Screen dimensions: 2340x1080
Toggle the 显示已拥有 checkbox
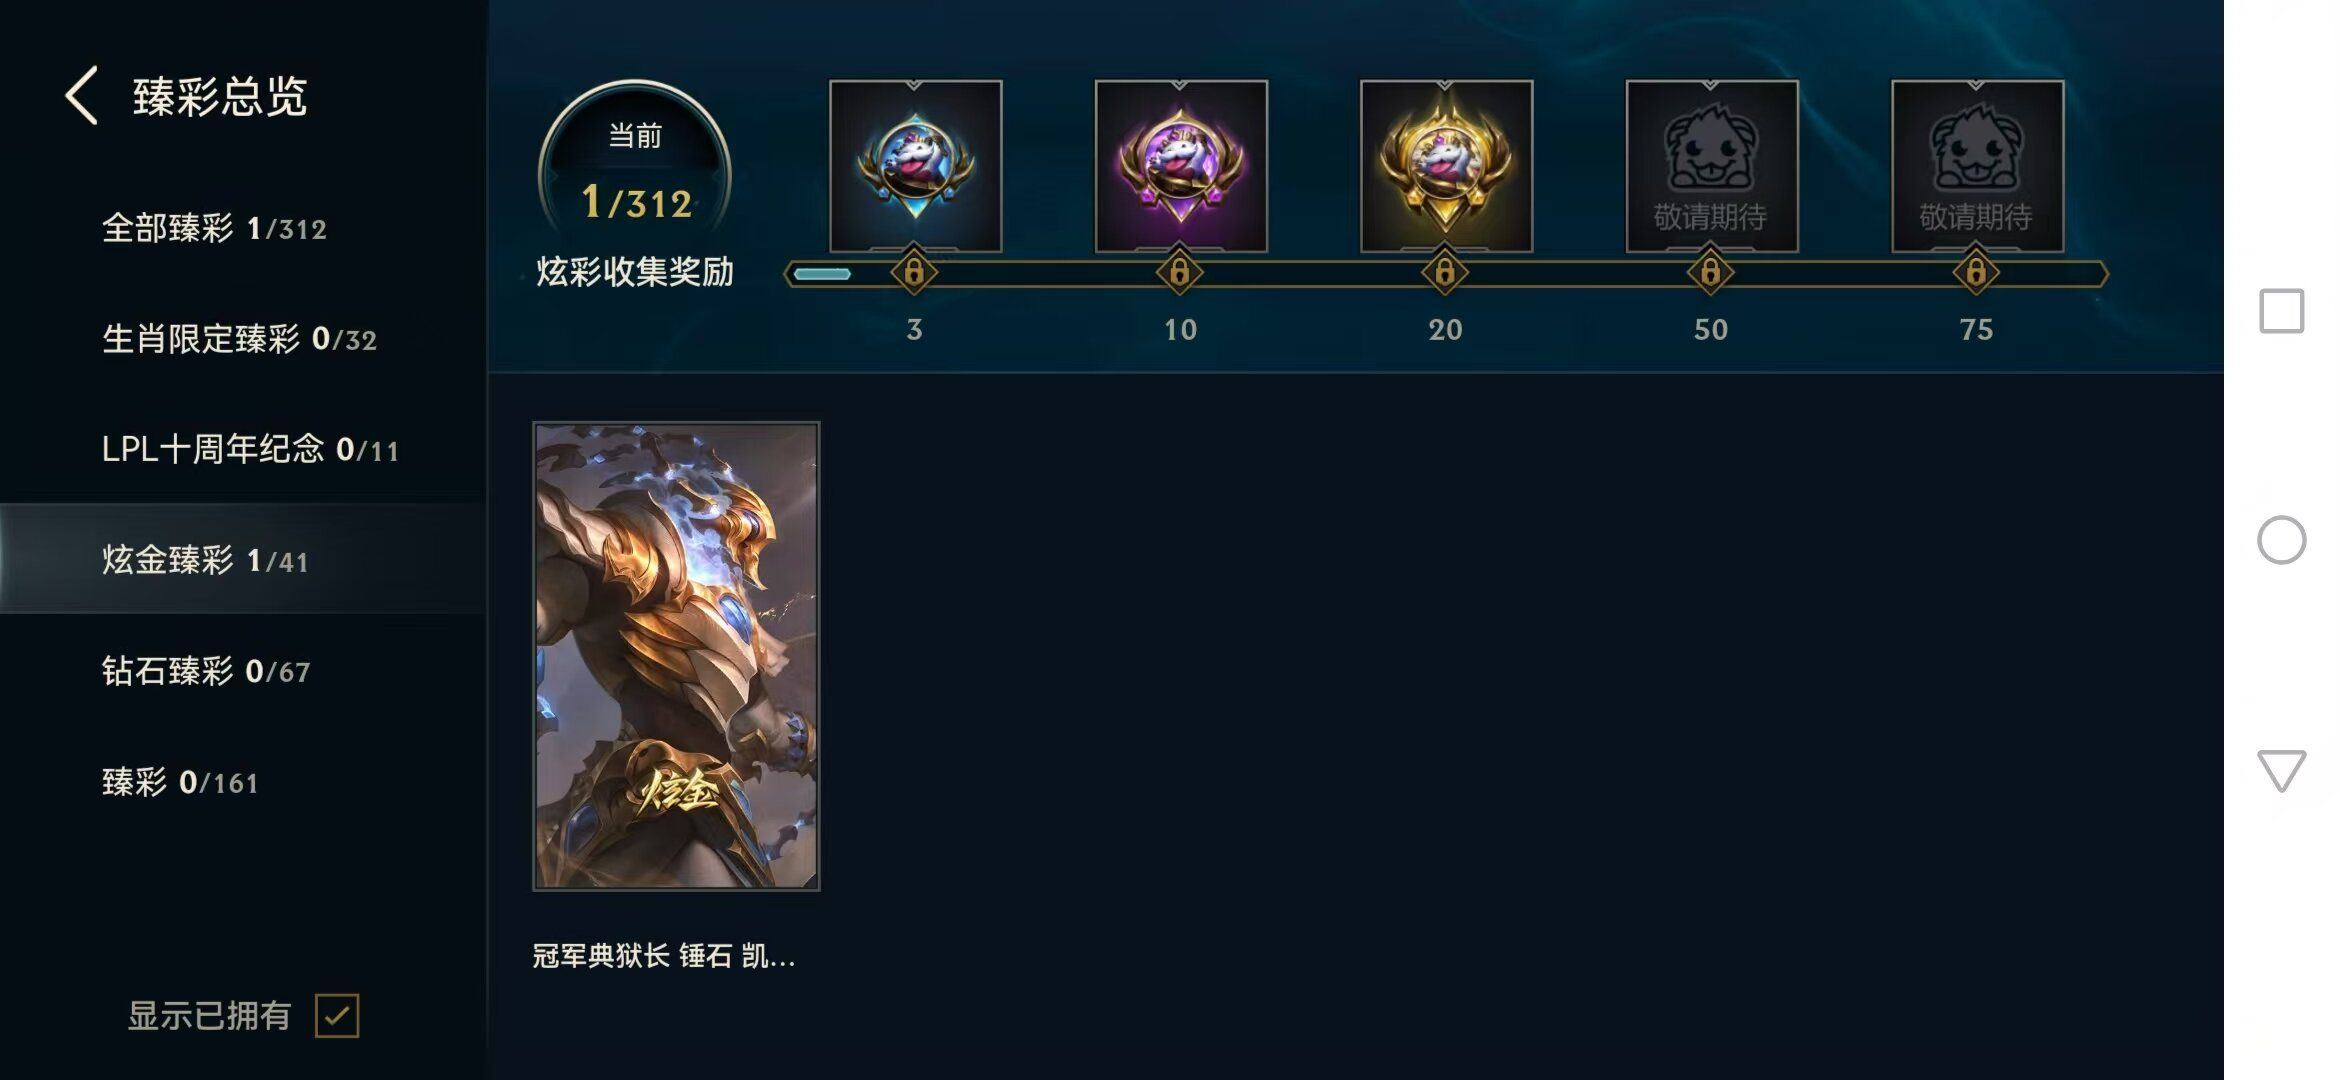tap(337, 1016)
